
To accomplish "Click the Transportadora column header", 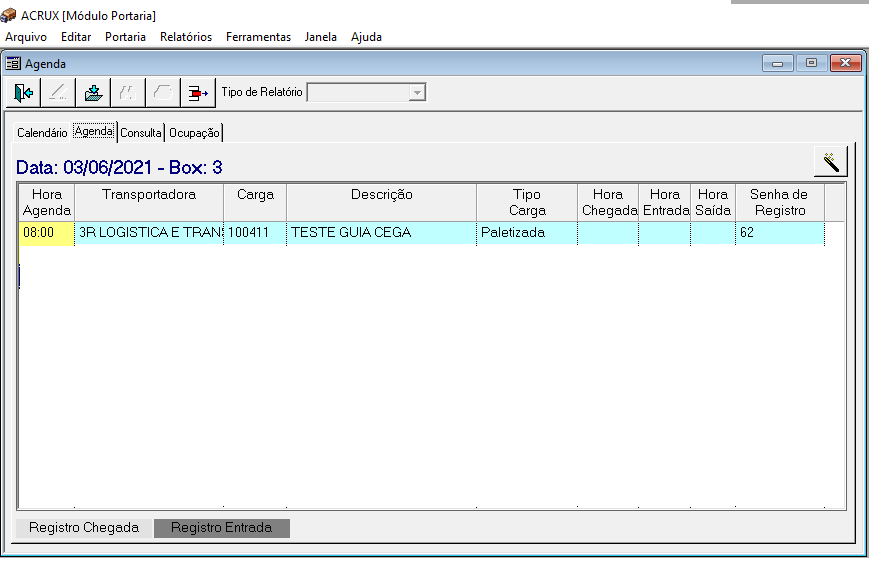I will [x=149, y=202].
